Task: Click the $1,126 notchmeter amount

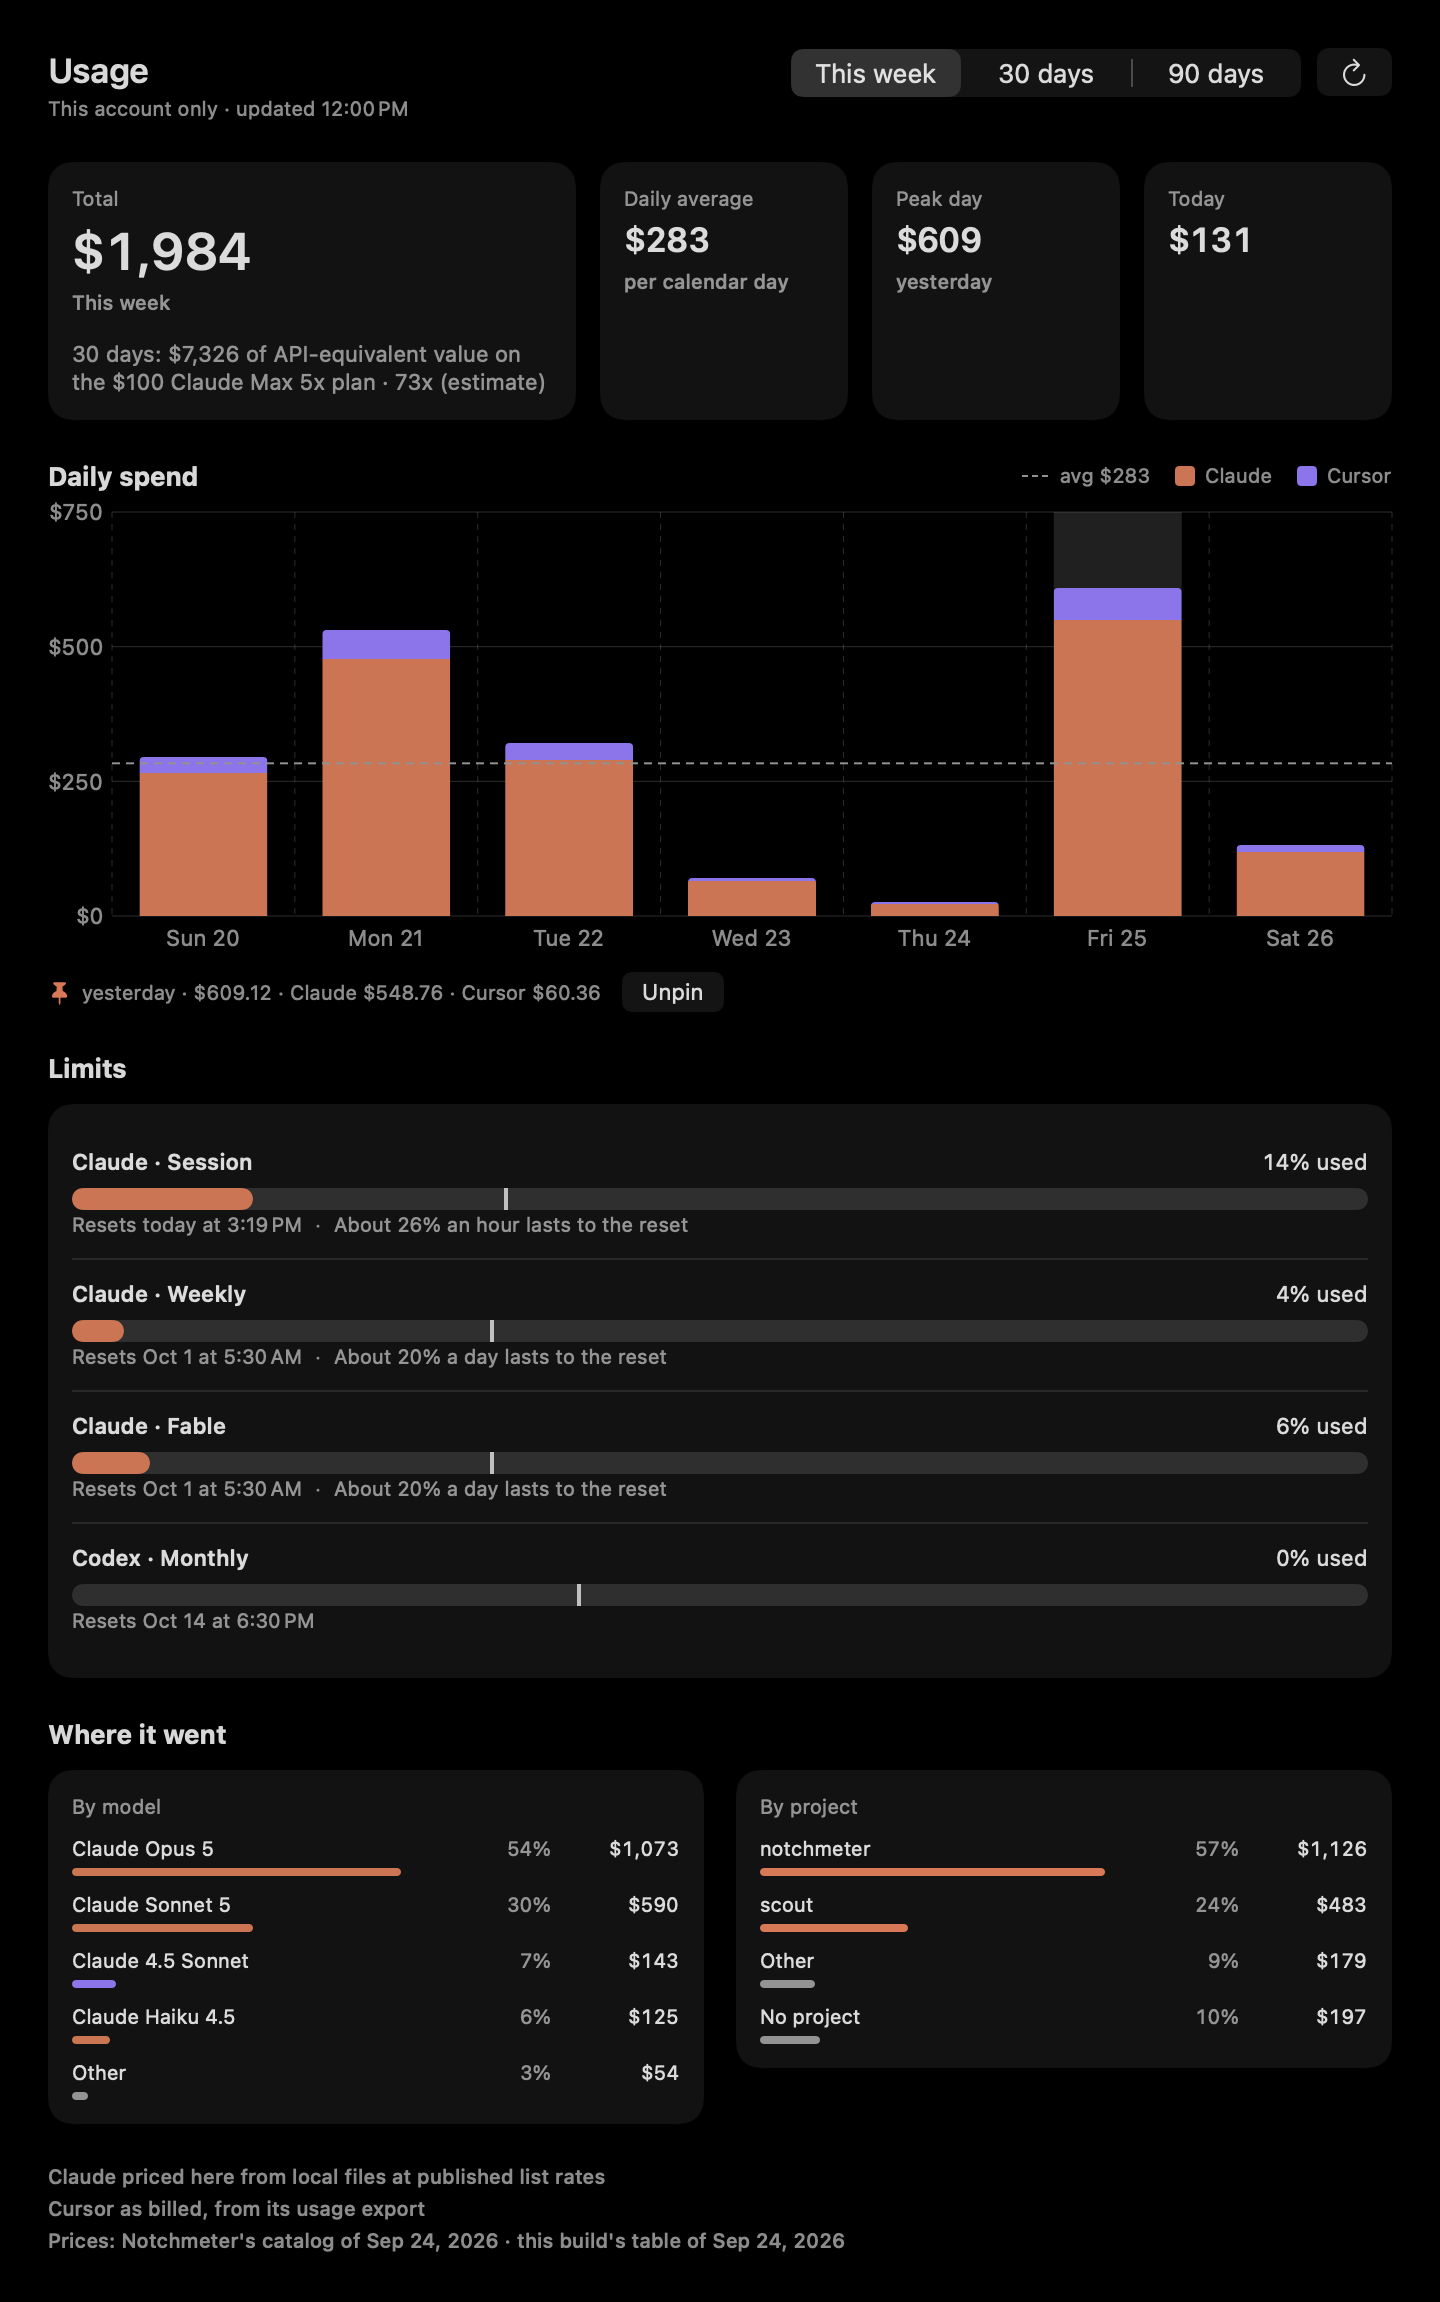Action: [1332, 1849]
